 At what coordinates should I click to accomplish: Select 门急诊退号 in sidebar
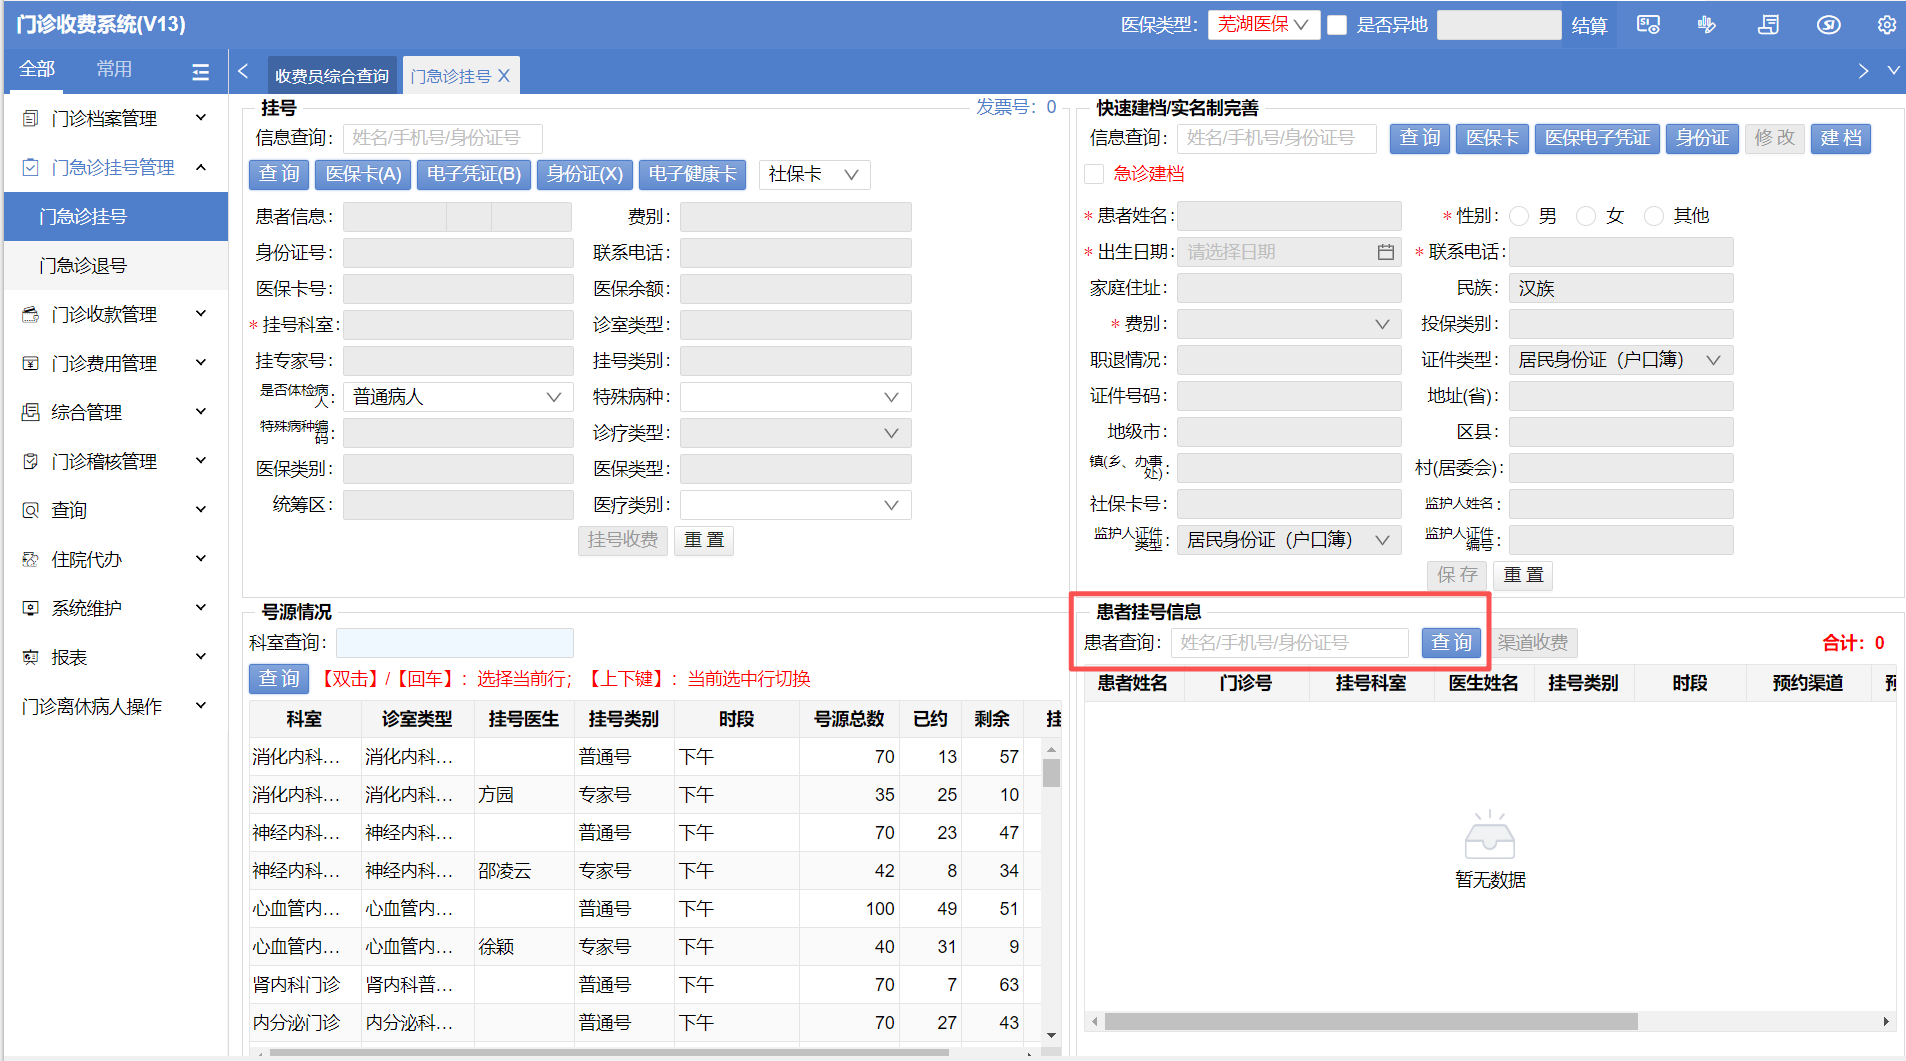[116, 266]
